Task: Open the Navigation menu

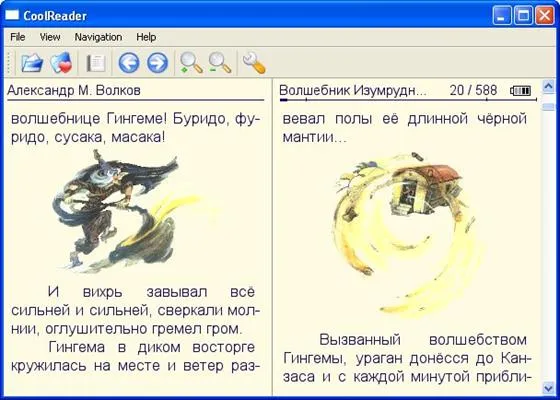Action: coord(98,37)
